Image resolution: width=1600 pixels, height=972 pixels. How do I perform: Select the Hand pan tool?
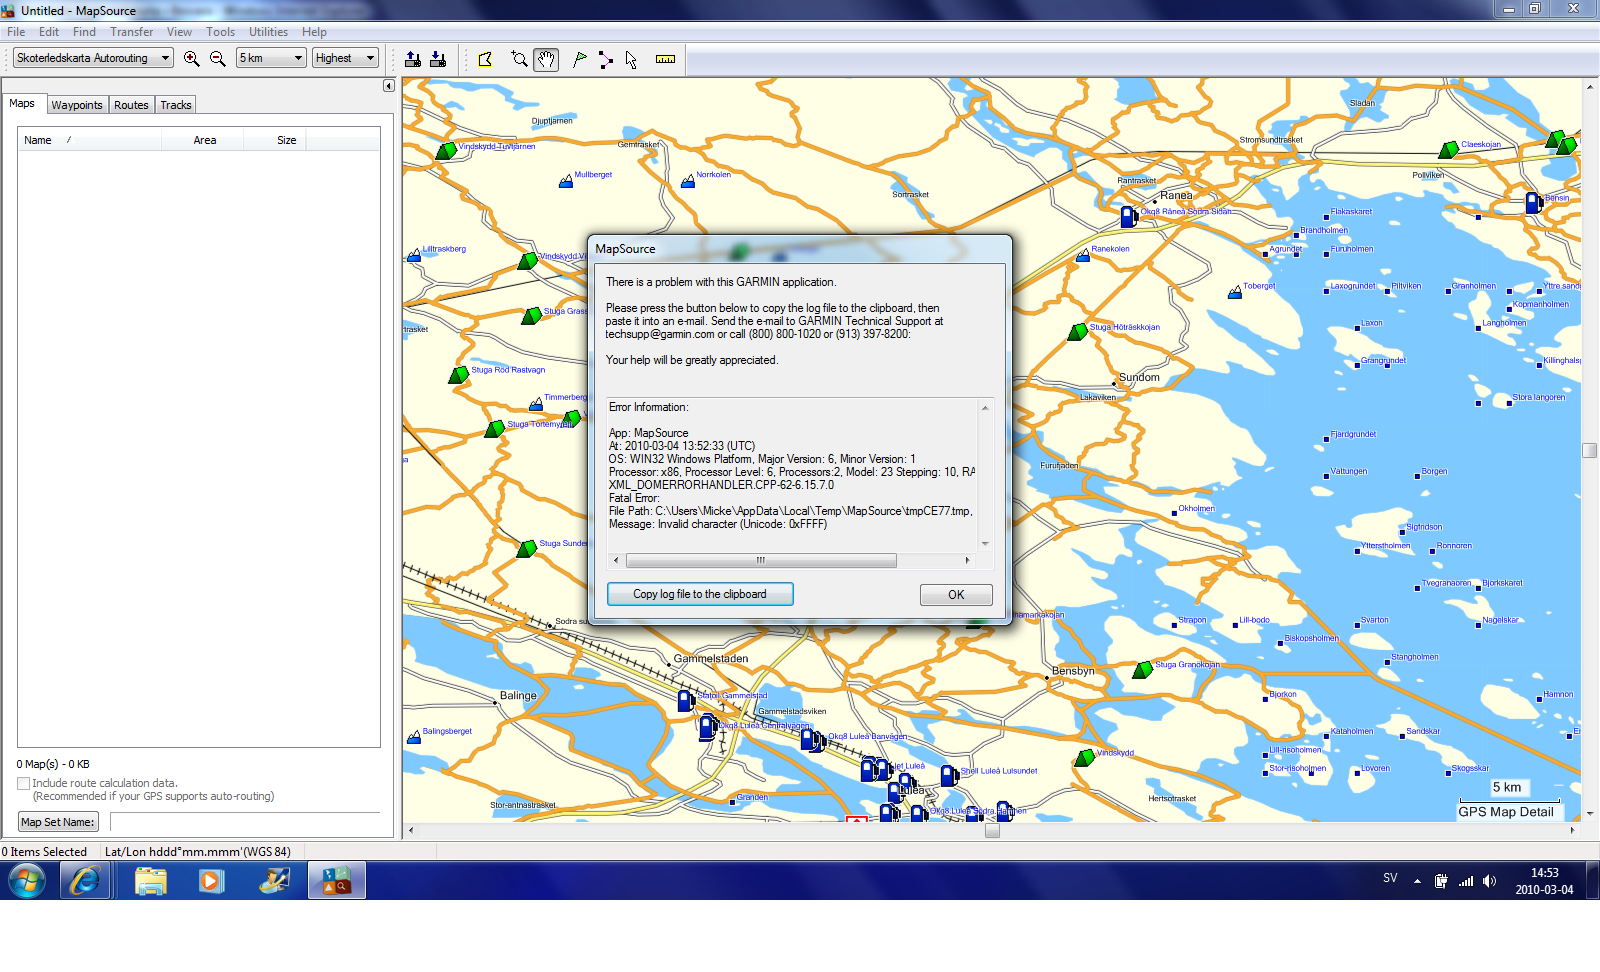click(x=546, y=59)
